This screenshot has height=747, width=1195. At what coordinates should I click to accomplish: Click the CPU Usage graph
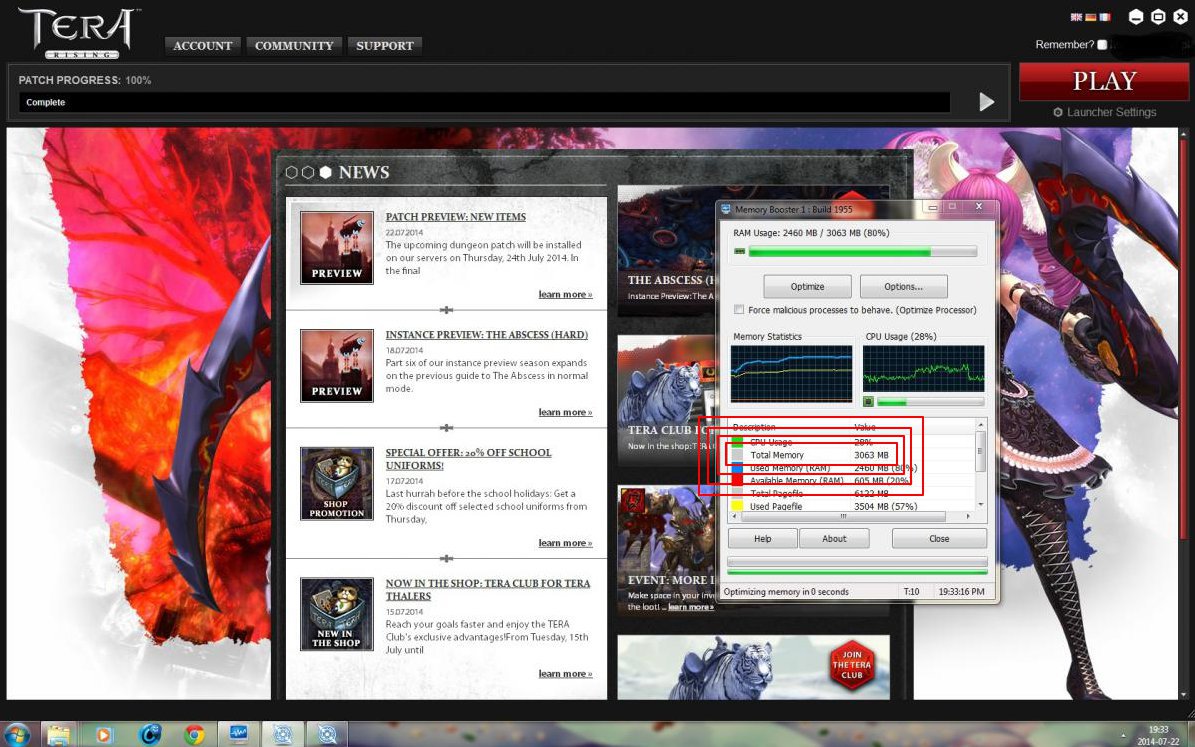923,369
